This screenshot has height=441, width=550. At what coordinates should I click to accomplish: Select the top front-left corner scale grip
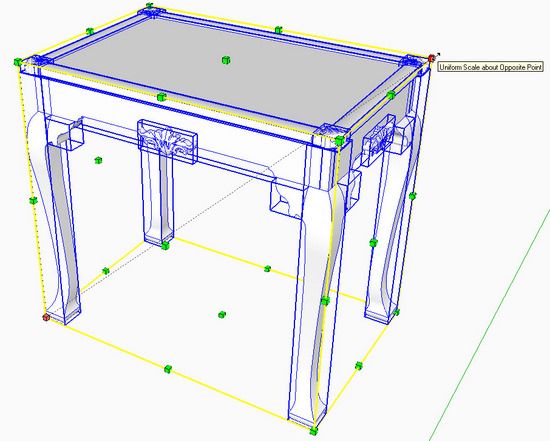pyautogui.click(x=18, y=62)
